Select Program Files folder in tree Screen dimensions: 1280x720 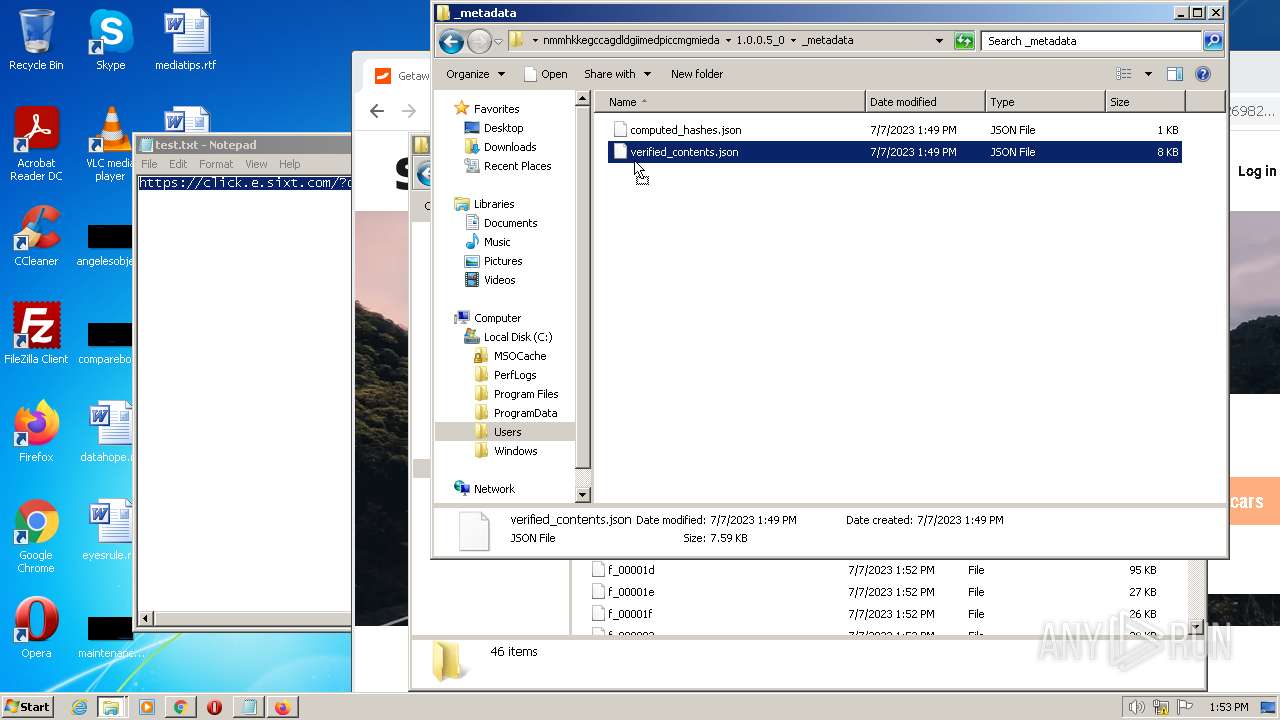tap(525, 394)
